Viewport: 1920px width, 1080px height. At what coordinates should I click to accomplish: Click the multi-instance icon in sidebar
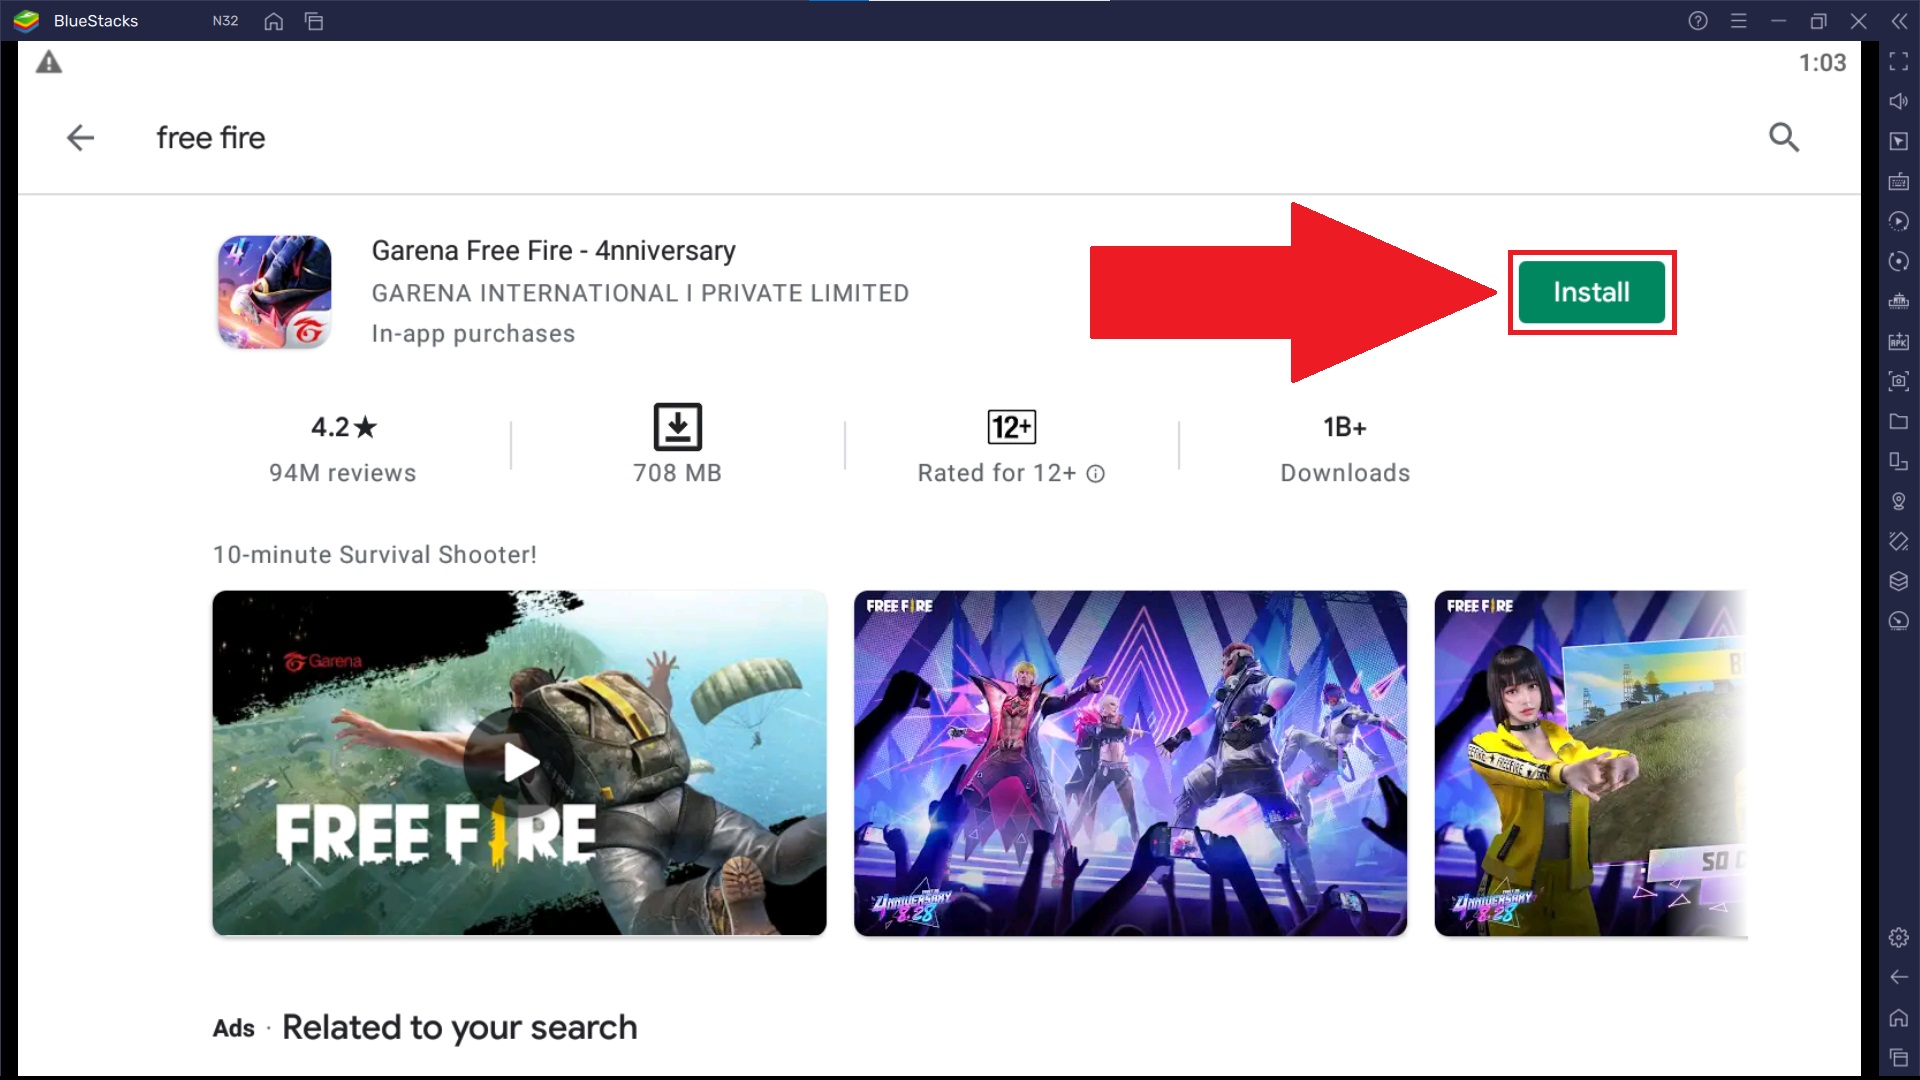pos(1898,461)
